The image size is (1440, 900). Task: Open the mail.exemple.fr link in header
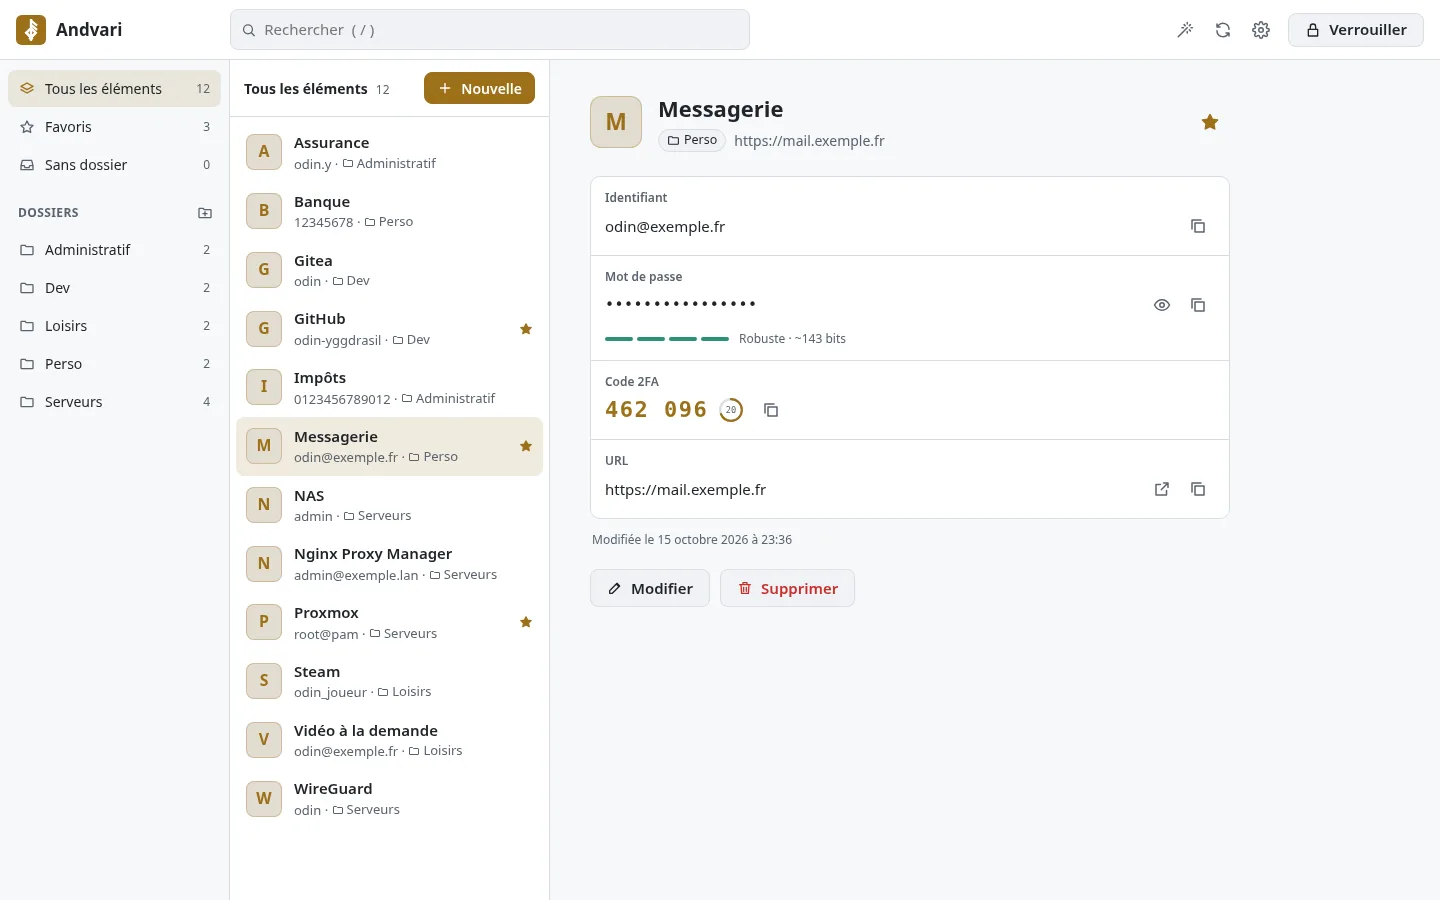click(x=809, y=141)
